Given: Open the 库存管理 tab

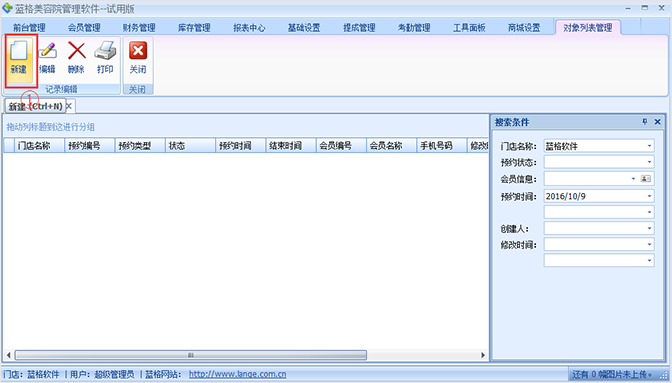Looking at the screenshot, I should pos(194,28).
